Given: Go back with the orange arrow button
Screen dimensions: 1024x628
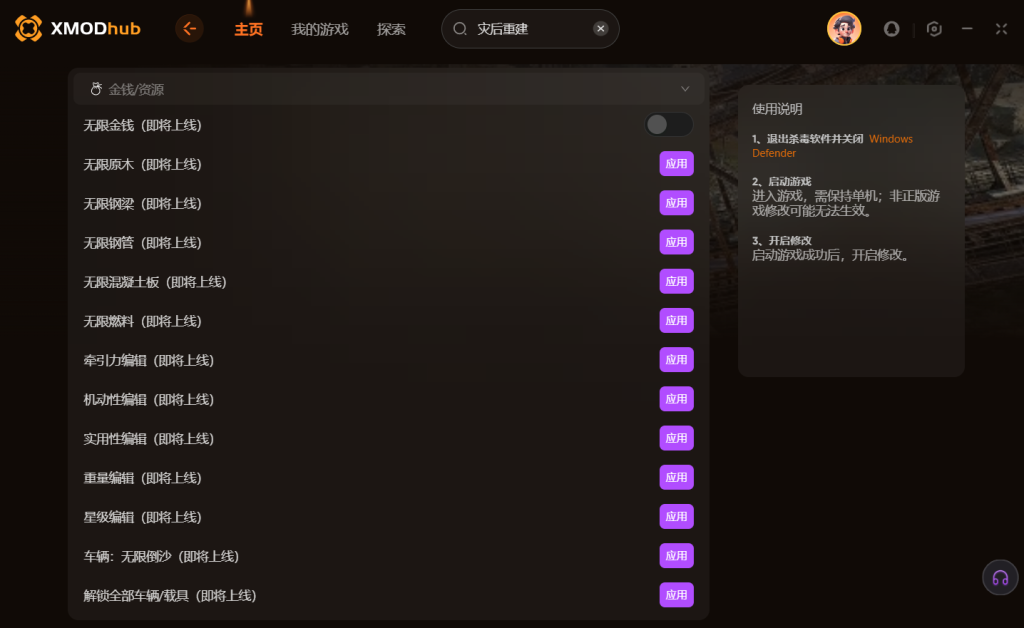Looking at the screenshot, I should pos(189,29).
